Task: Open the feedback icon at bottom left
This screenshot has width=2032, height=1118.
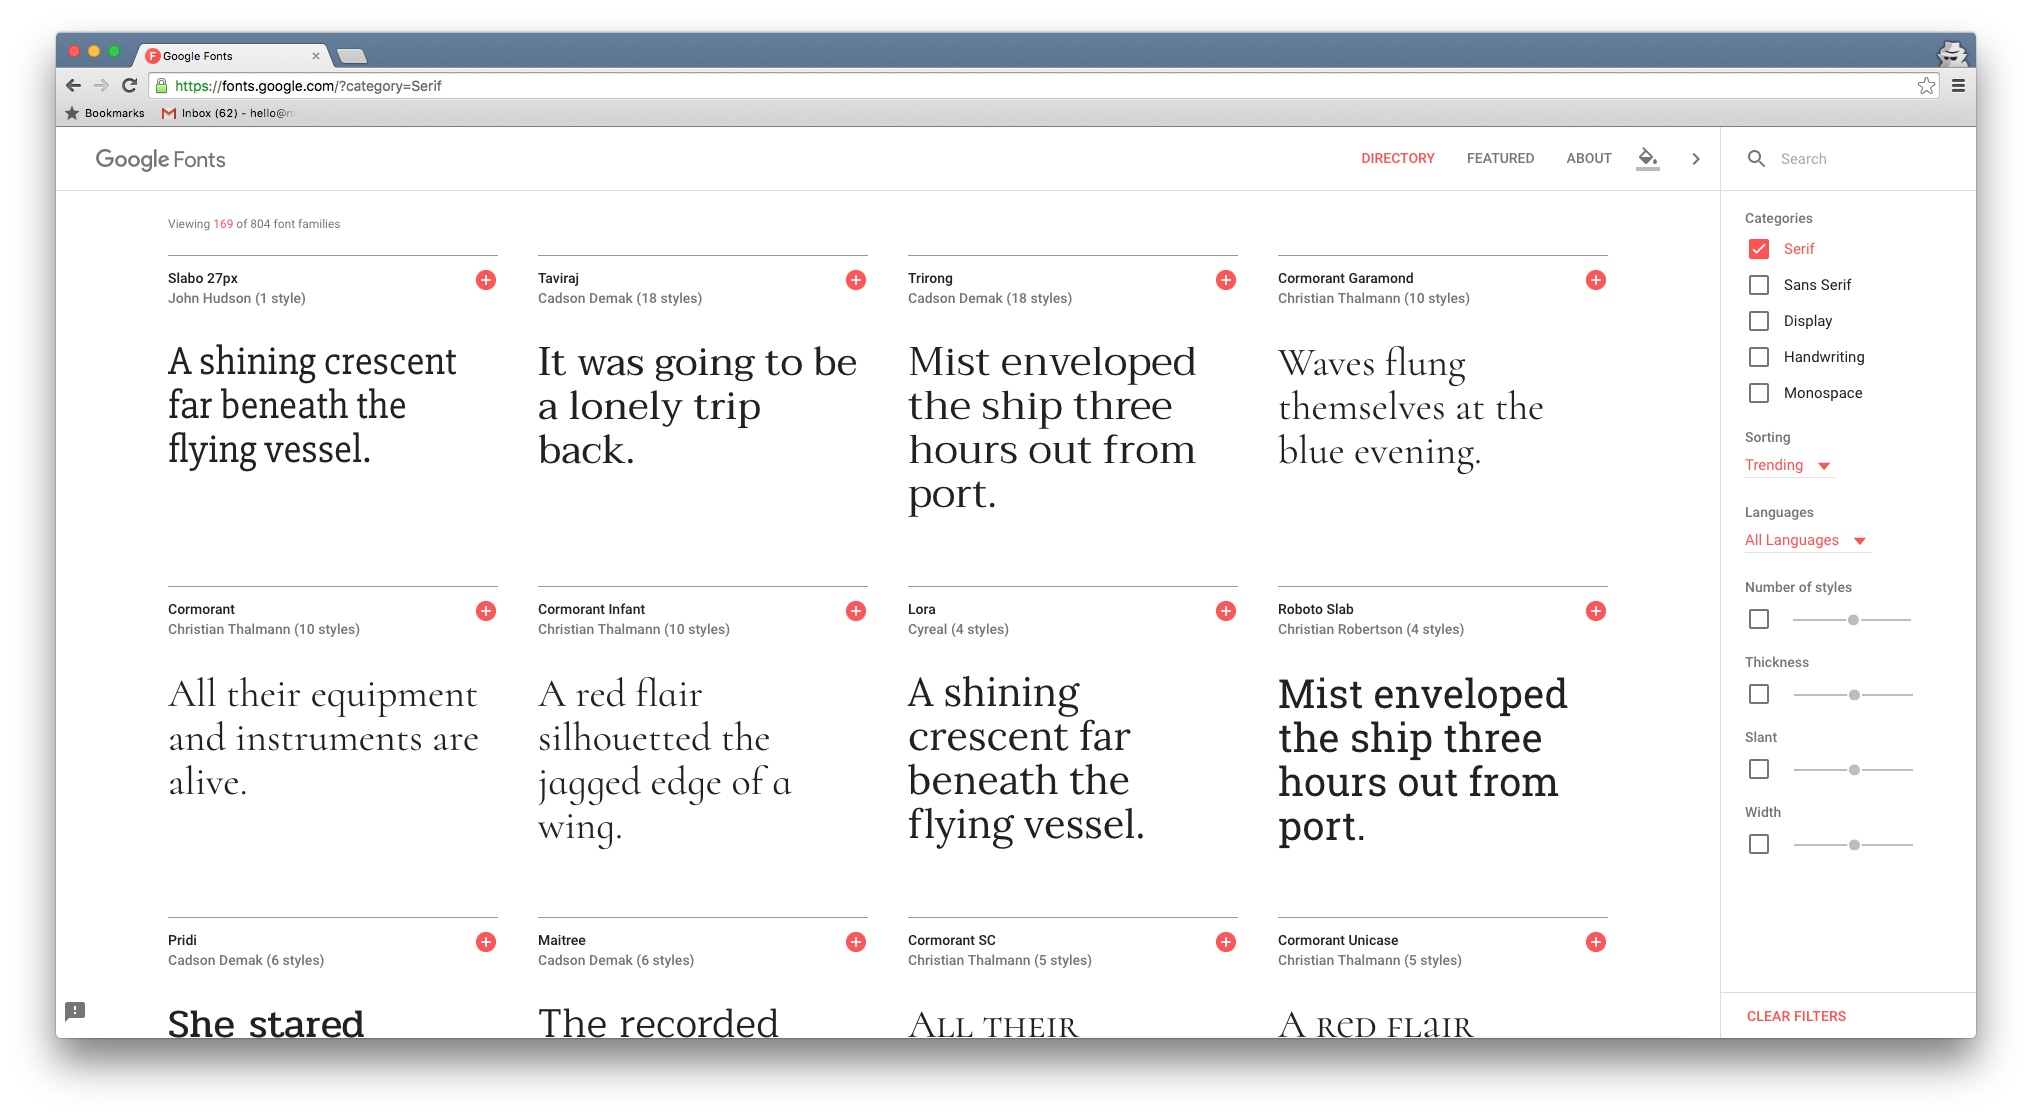Action: click(x=75, y=1011)
